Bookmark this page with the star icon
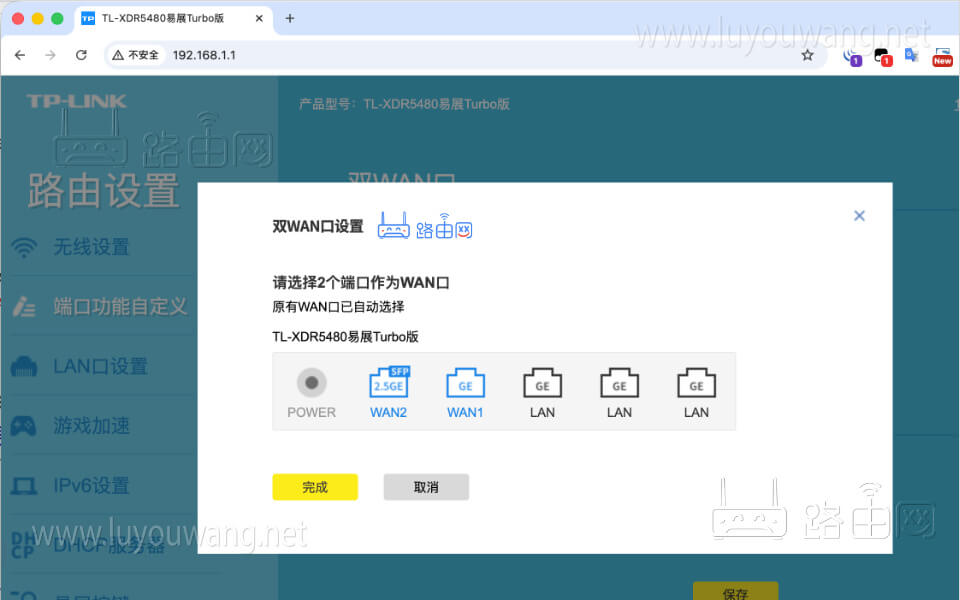Screen dimensions: 960x600 [808, 55]
